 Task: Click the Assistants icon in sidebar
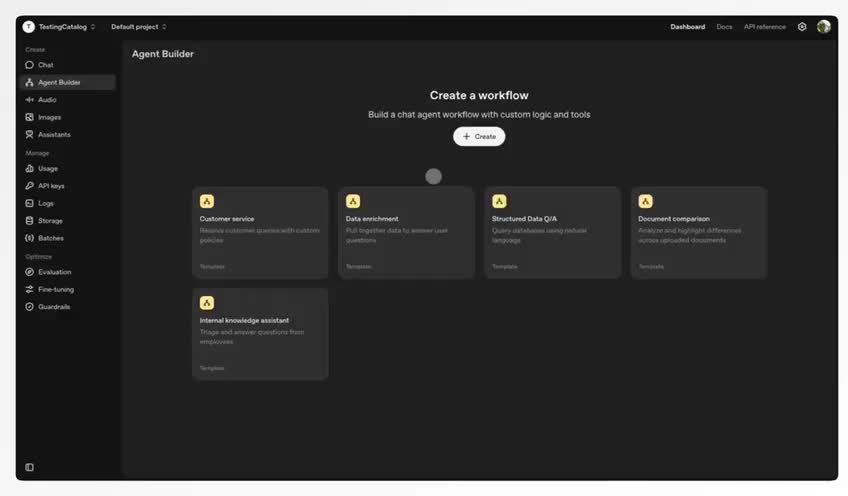tap(30, 134)
